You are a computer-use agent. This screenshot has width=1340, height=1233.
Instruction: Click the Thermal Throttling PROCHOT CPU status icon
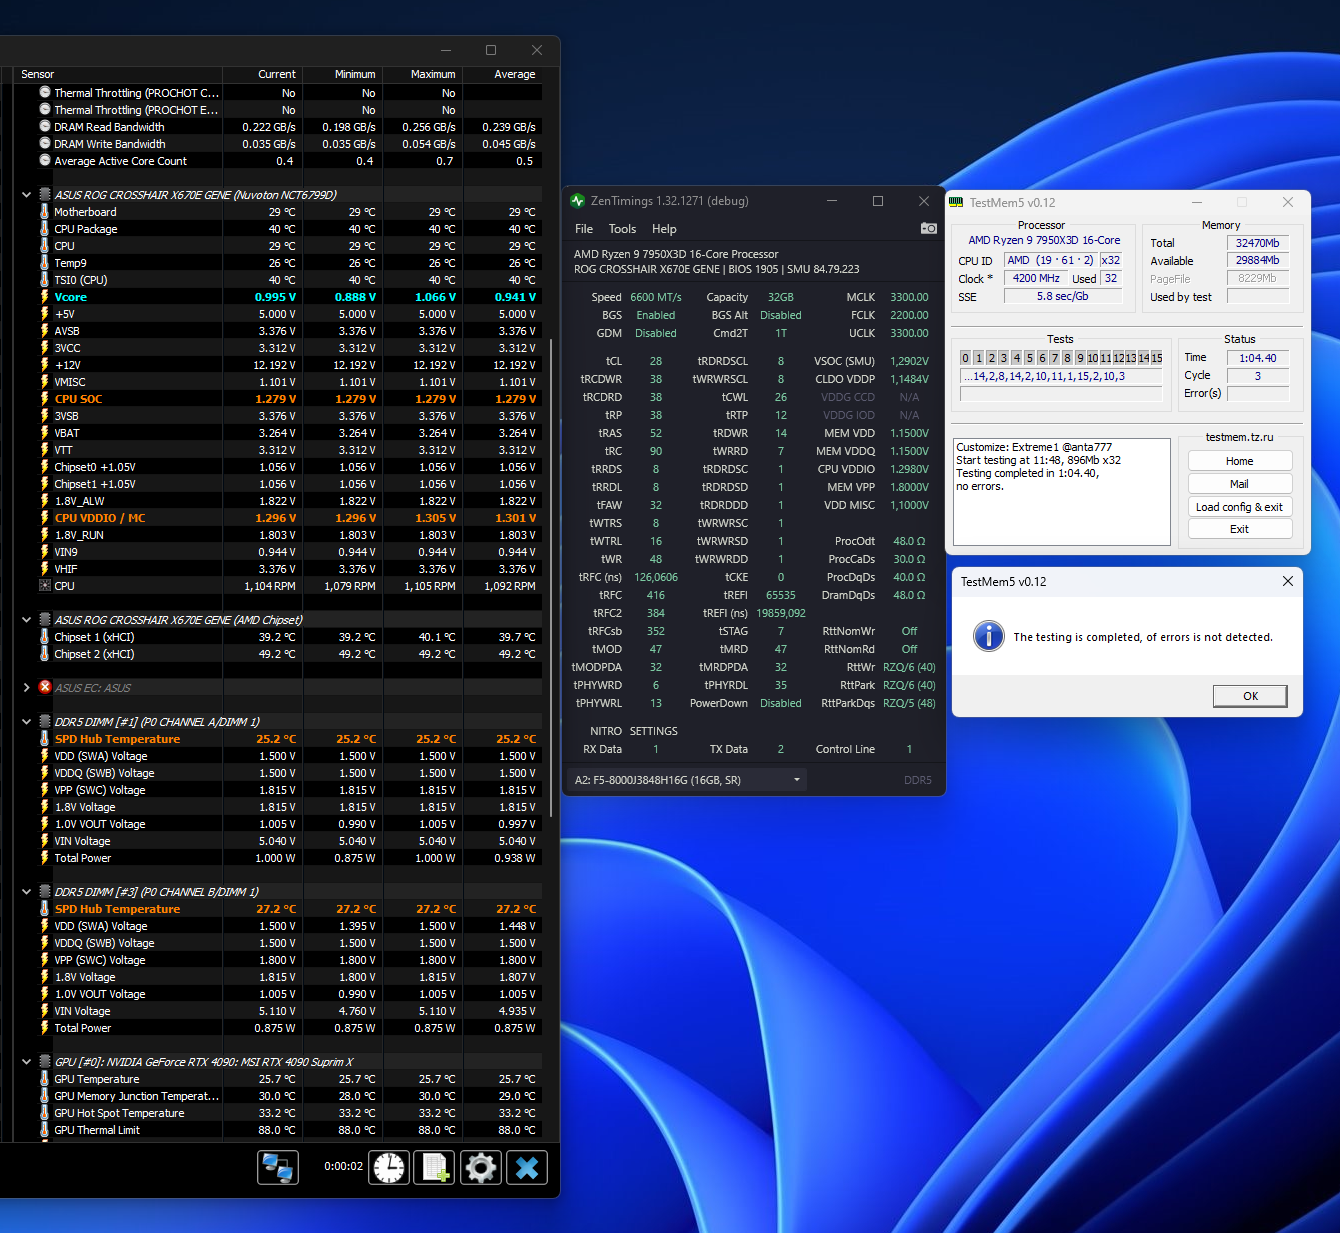pos(45,93)
